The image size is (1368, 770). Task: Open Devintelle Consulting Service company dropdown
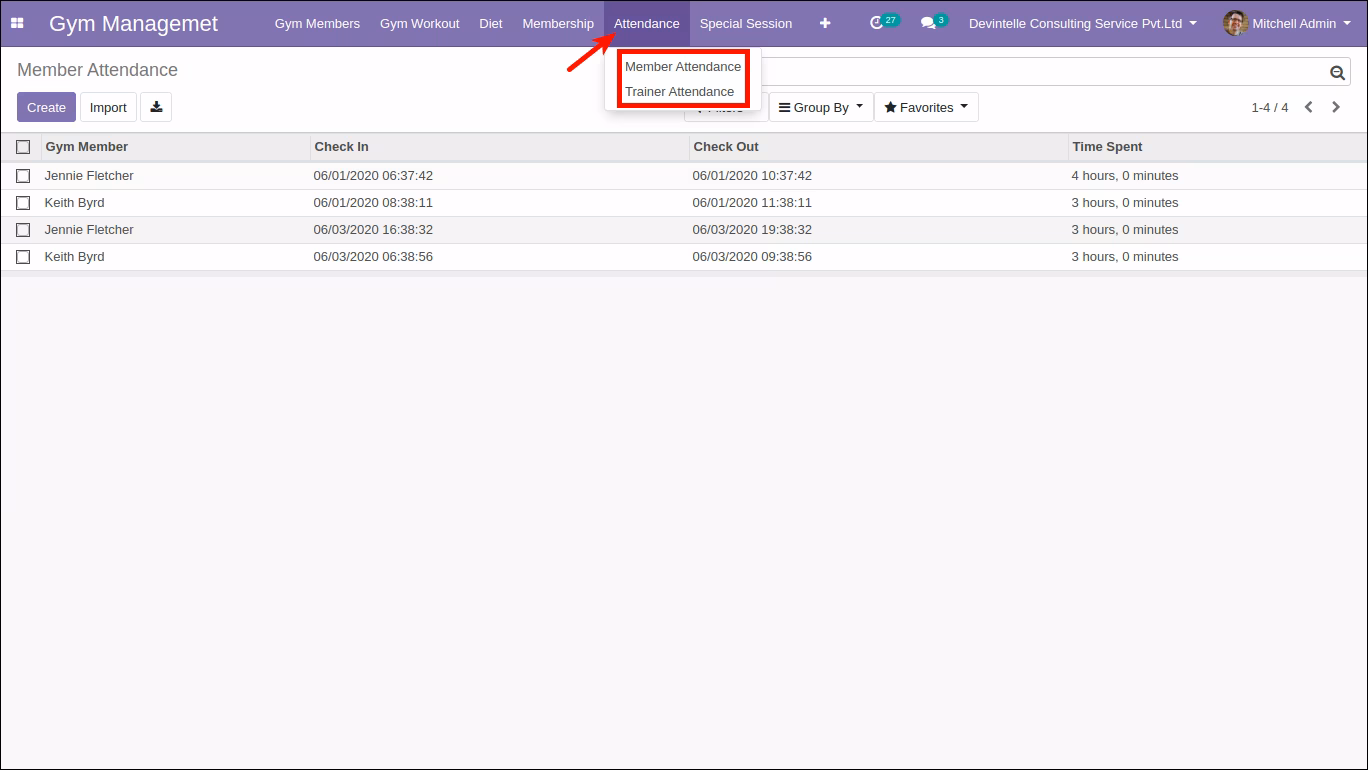point(1083,23)
